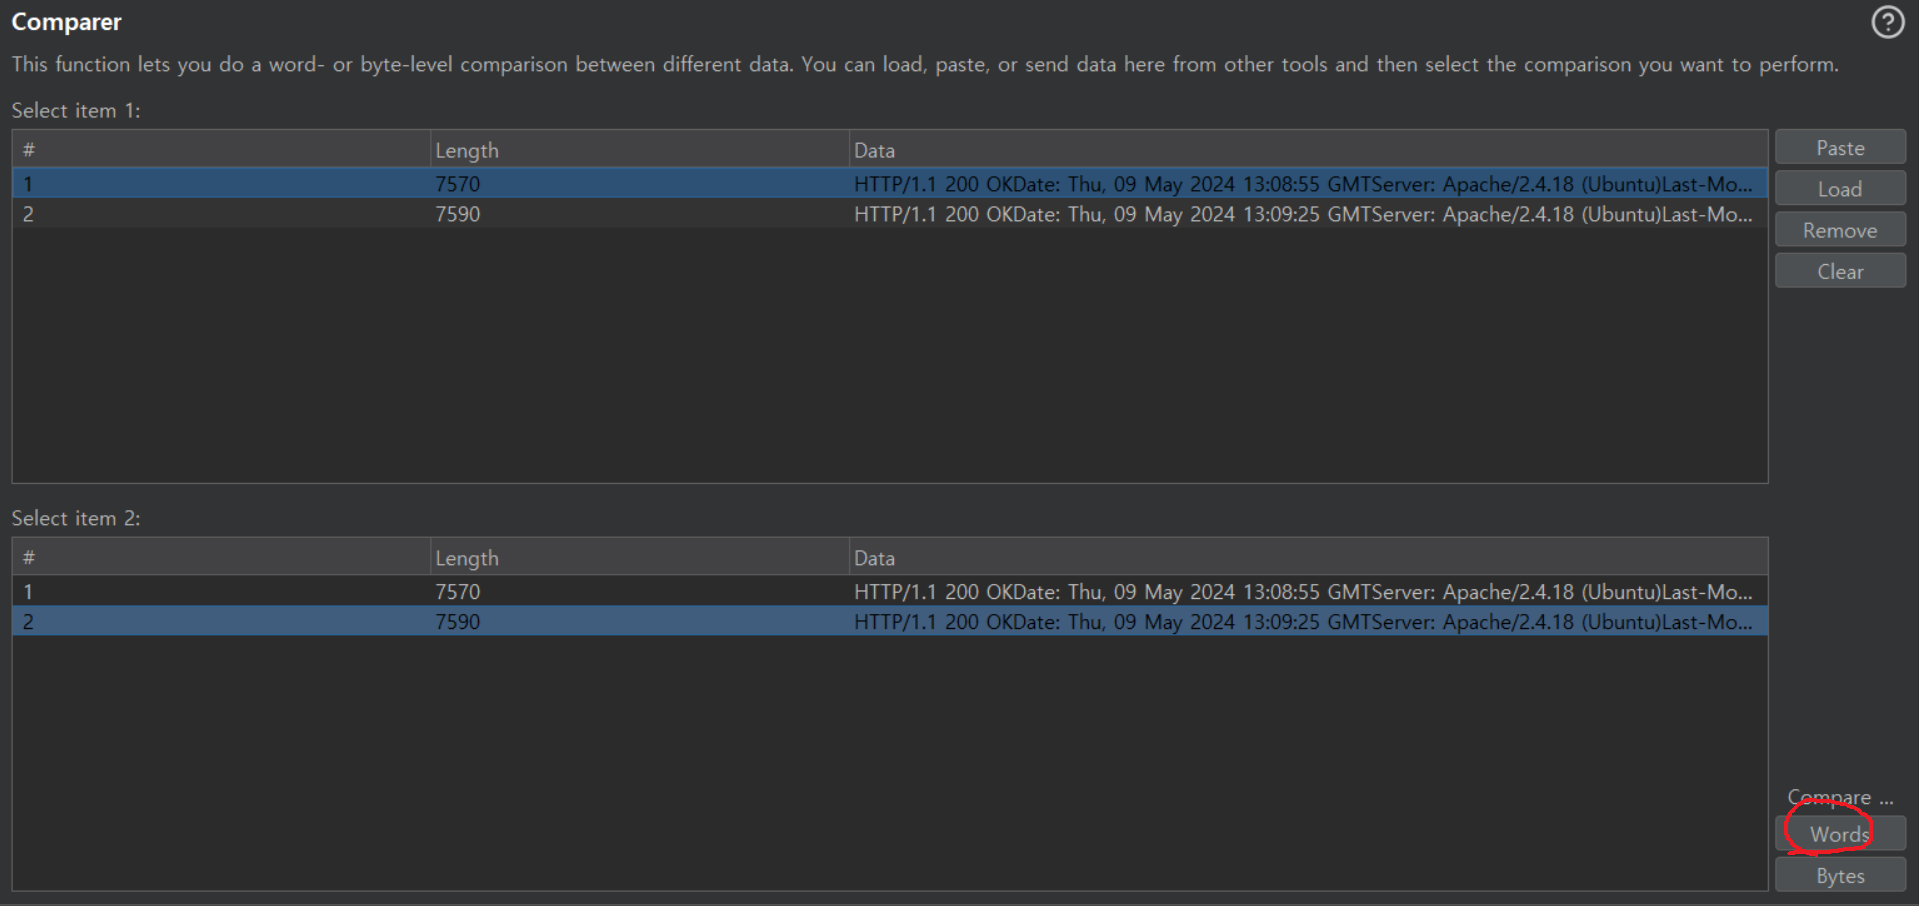Select row 2 in item 1 table
The width and height of the screenshot is (1919, 906).
(890, 214)
